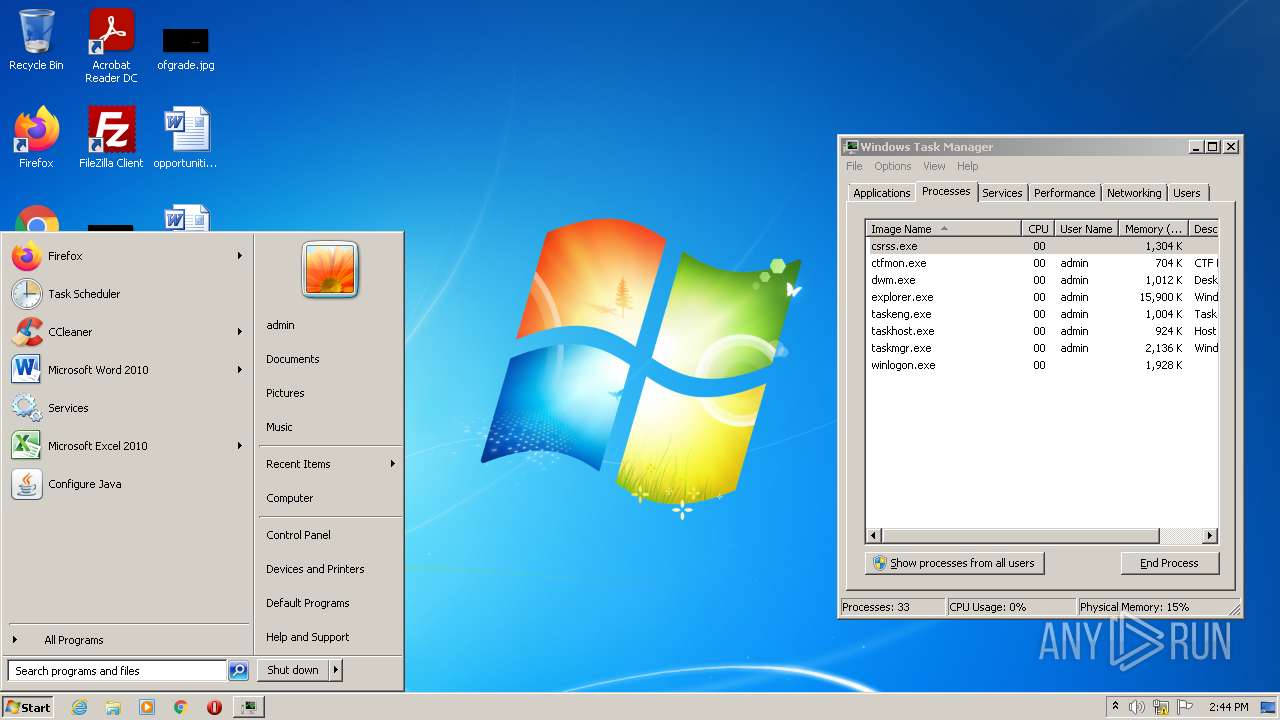The height and width of the screenshot is (720, 1280).
Task: Sort processes by Memory column
Action: coord(1153,229)
